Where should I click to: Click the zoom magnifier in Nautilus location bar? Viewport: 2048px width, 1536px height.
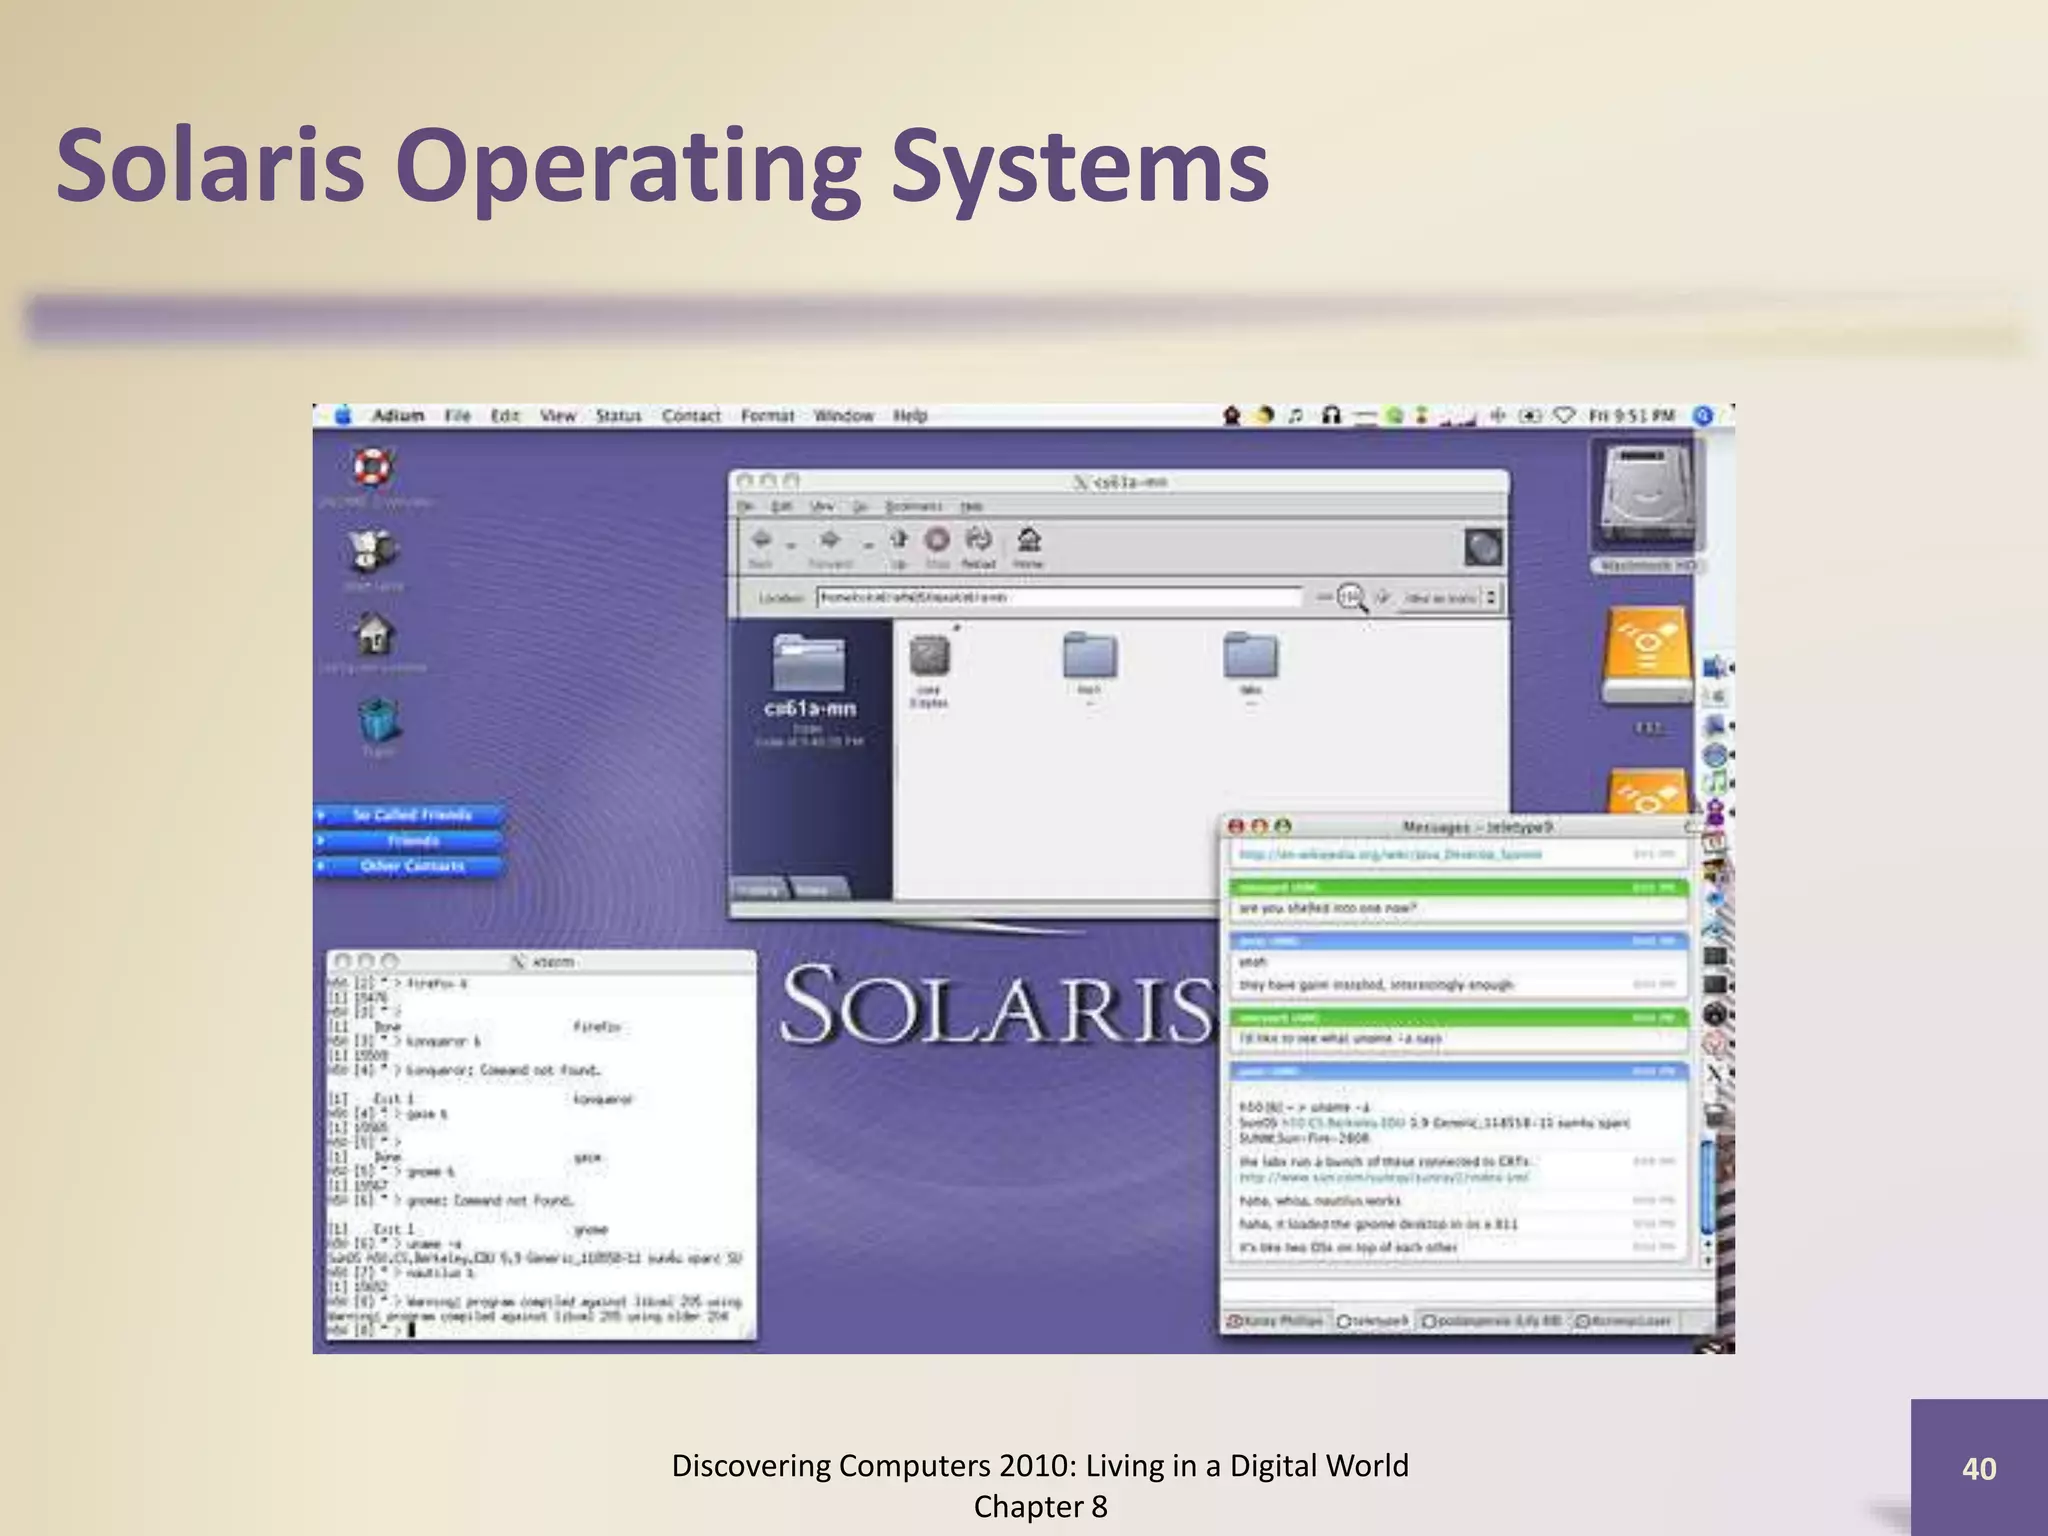pos(1352,598)
